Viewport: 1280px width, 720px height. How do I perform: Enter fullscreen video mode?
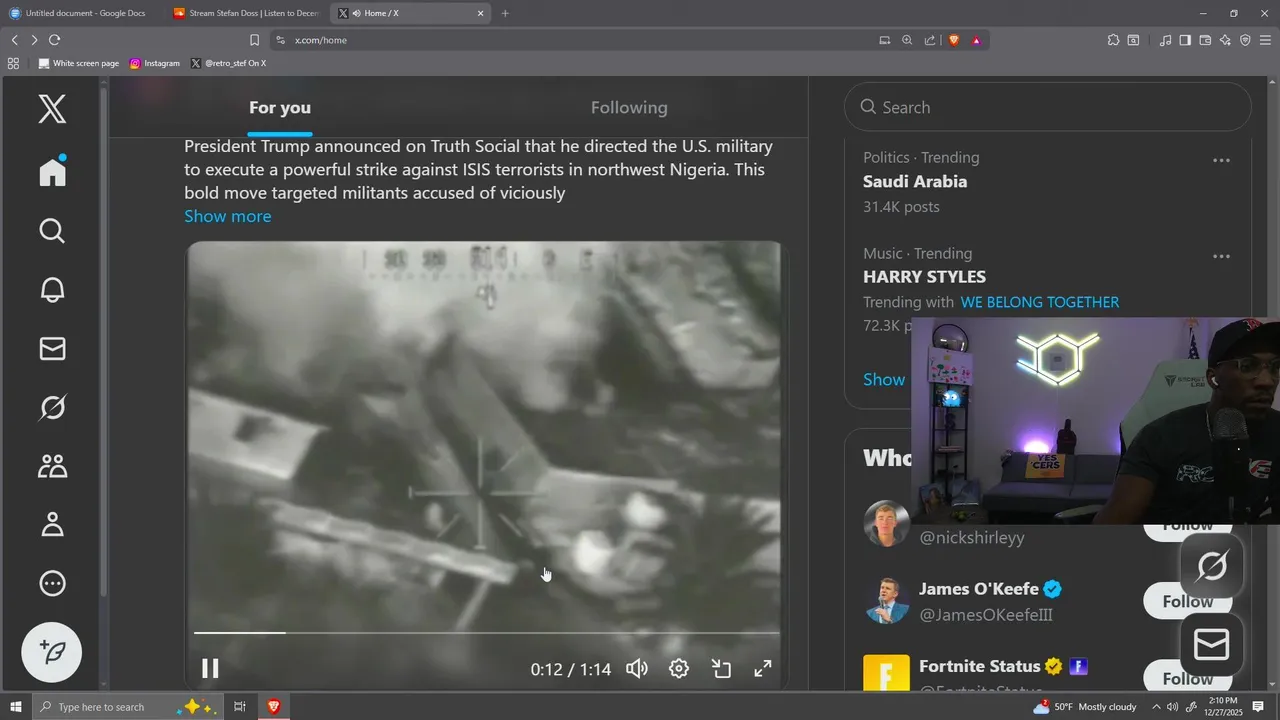click(763, 668)
